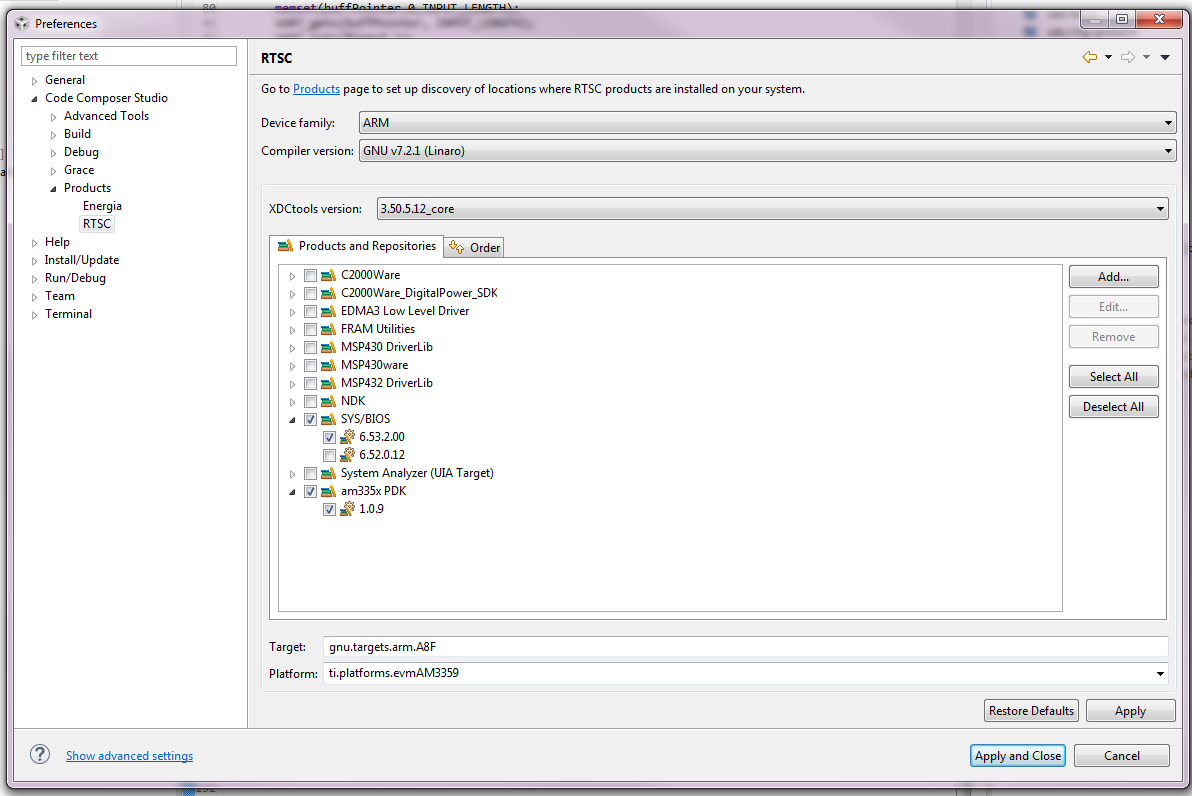Open the preferences view menu arrow
Image resolution: width=1192 pixels, height=796 pixels.
click(x=1165, y=57)
